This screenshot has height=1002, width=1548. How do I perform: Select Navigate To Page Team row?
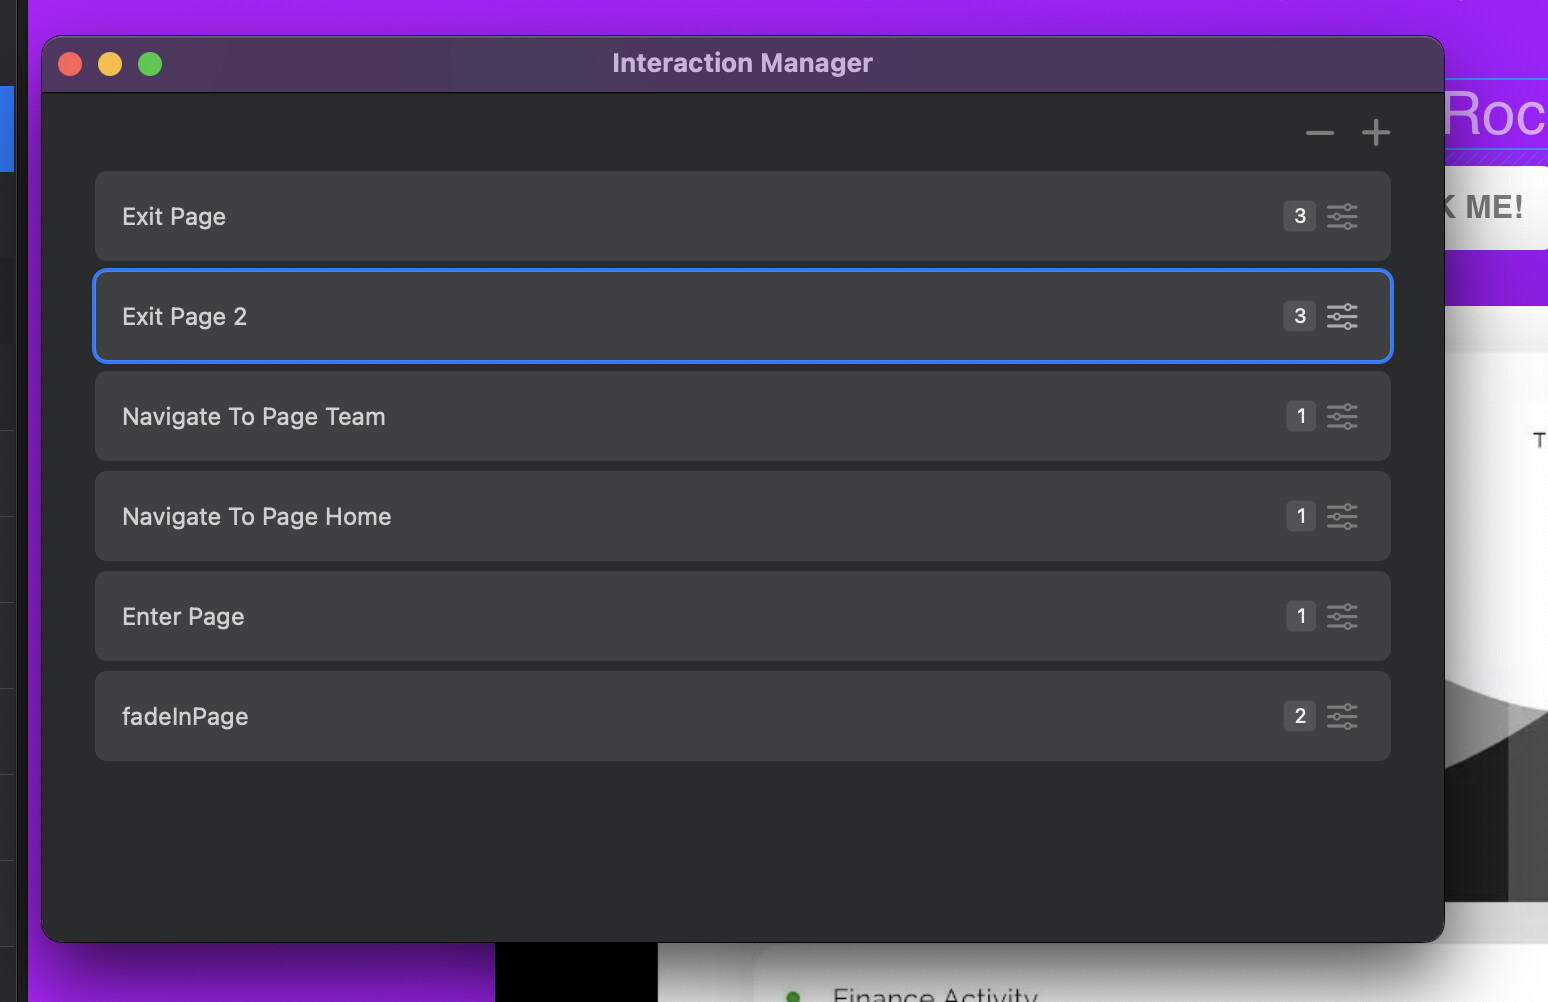coord(600,416)
